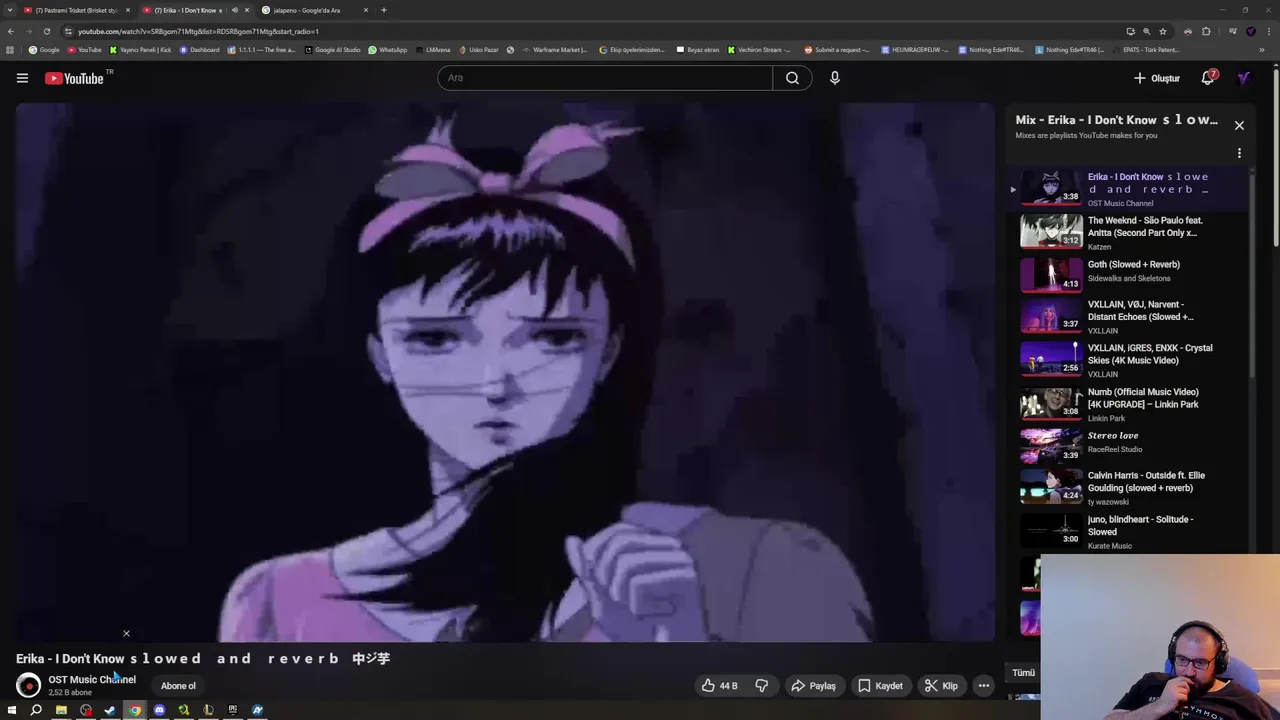Open the apps grid icon in bookmarks bar
Image resolution: width=1280 pixels, height=720 pixels.
point(10,50)
